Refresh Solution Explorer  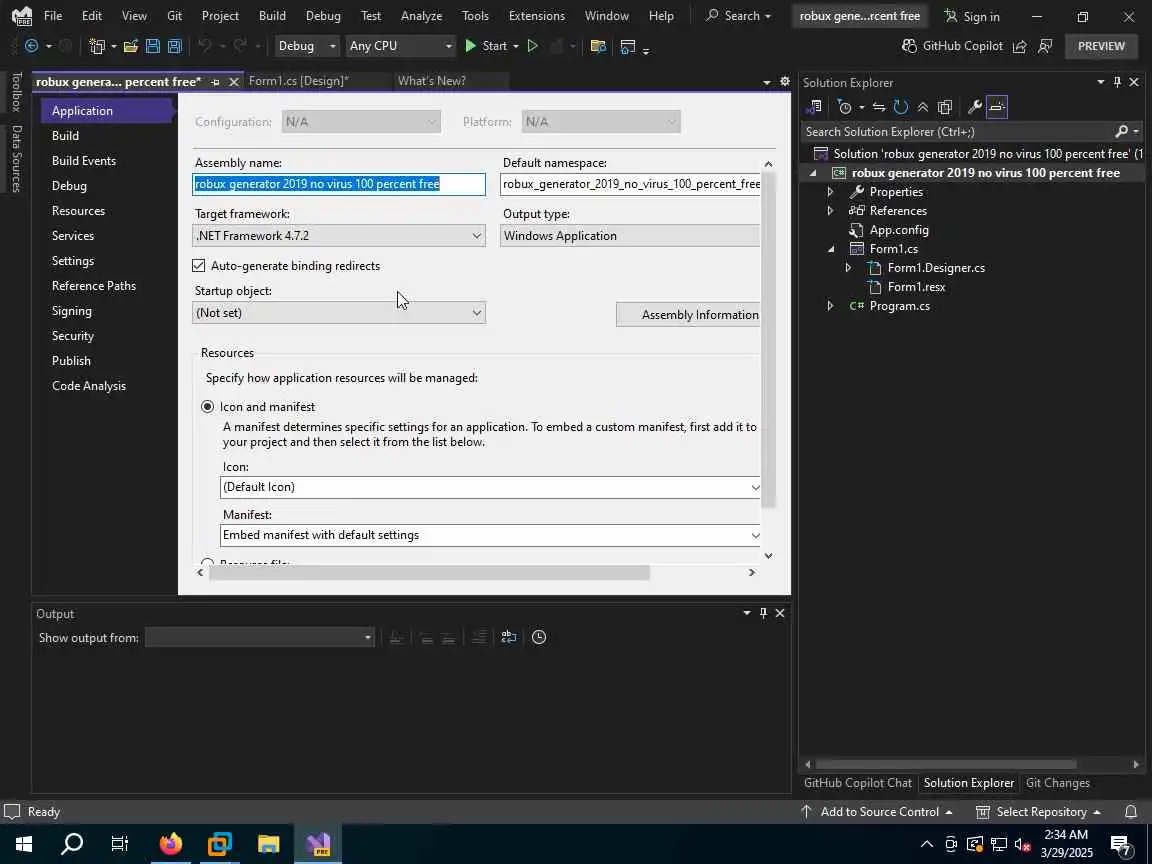pyautogui.click(x=901, y=107)
